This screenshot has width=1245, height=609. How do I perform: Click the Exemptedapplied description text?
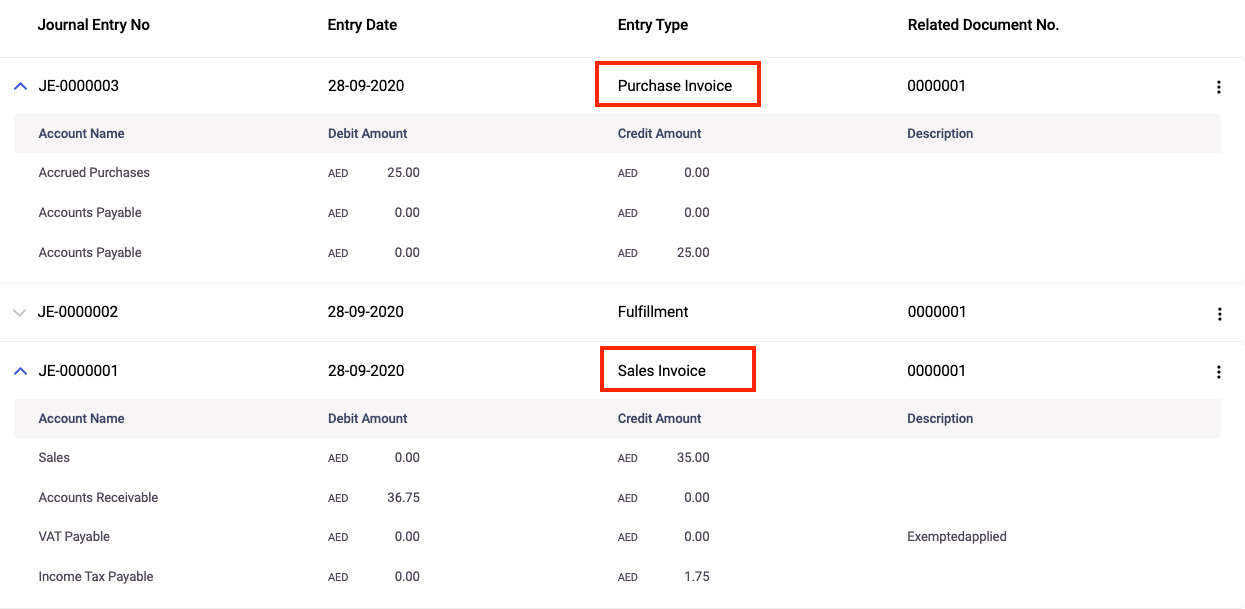(956, 537)
